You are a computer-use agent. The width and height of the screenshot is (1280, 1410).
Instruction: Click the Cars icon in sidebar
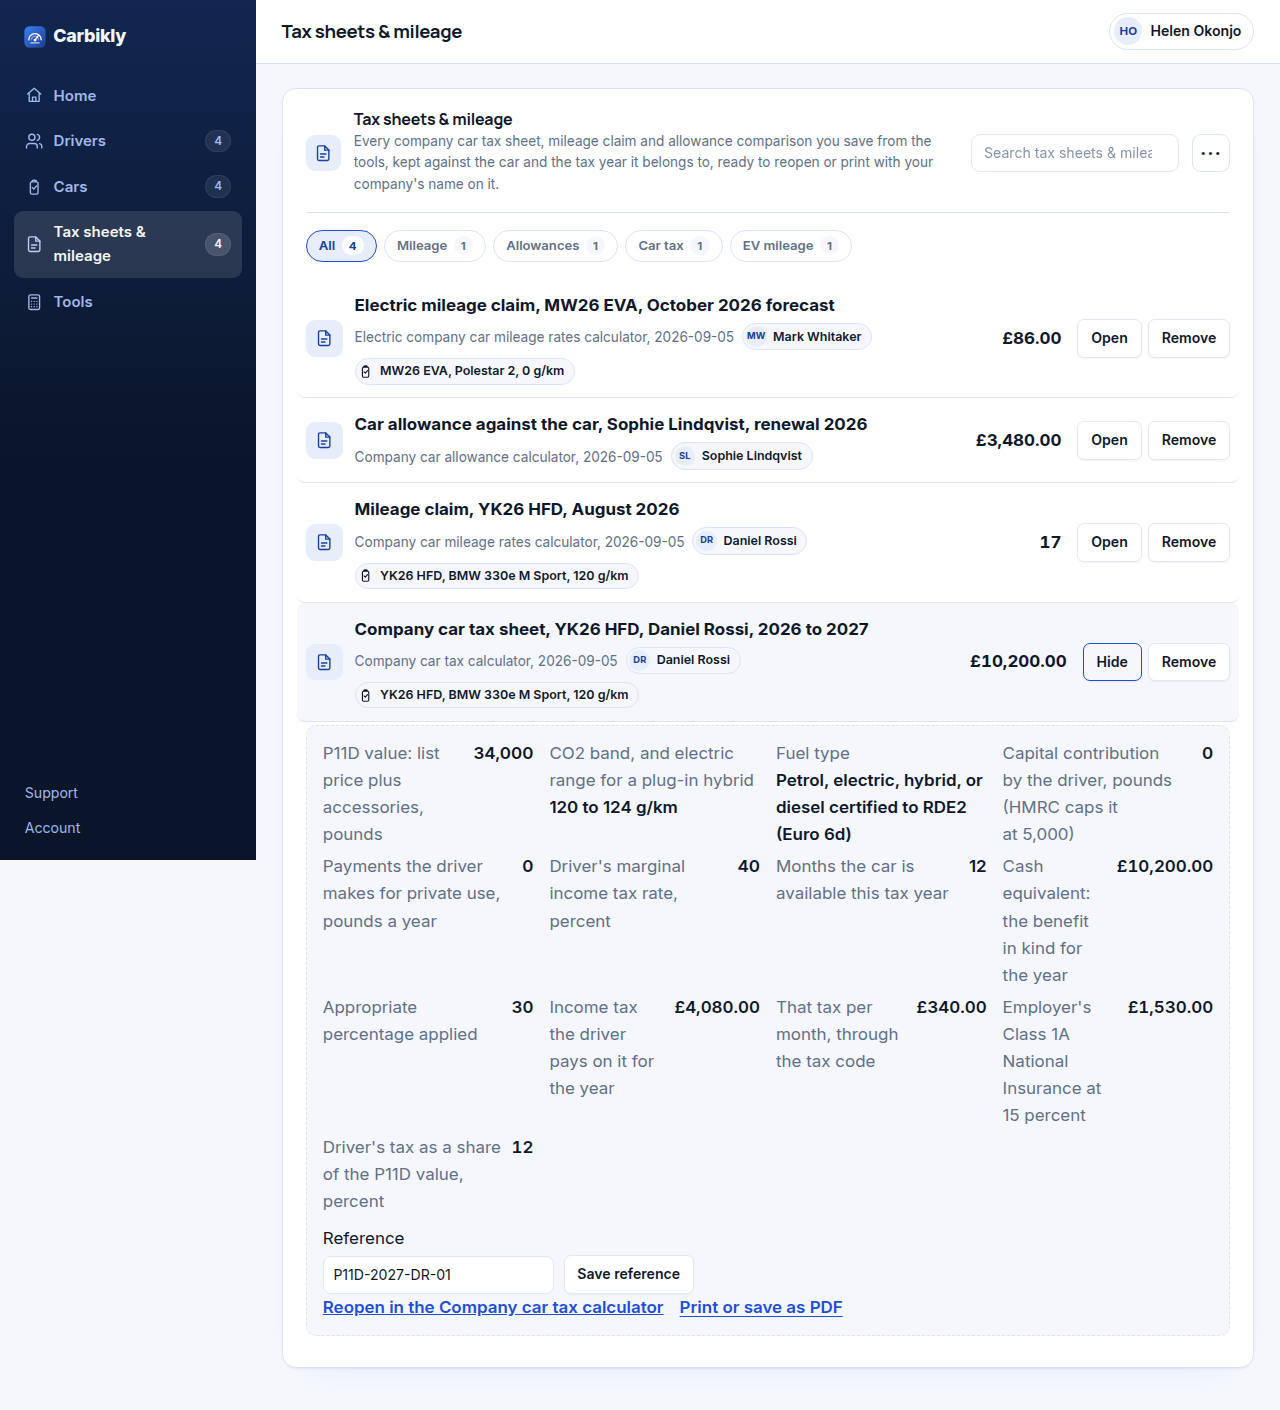click(34, 187)
